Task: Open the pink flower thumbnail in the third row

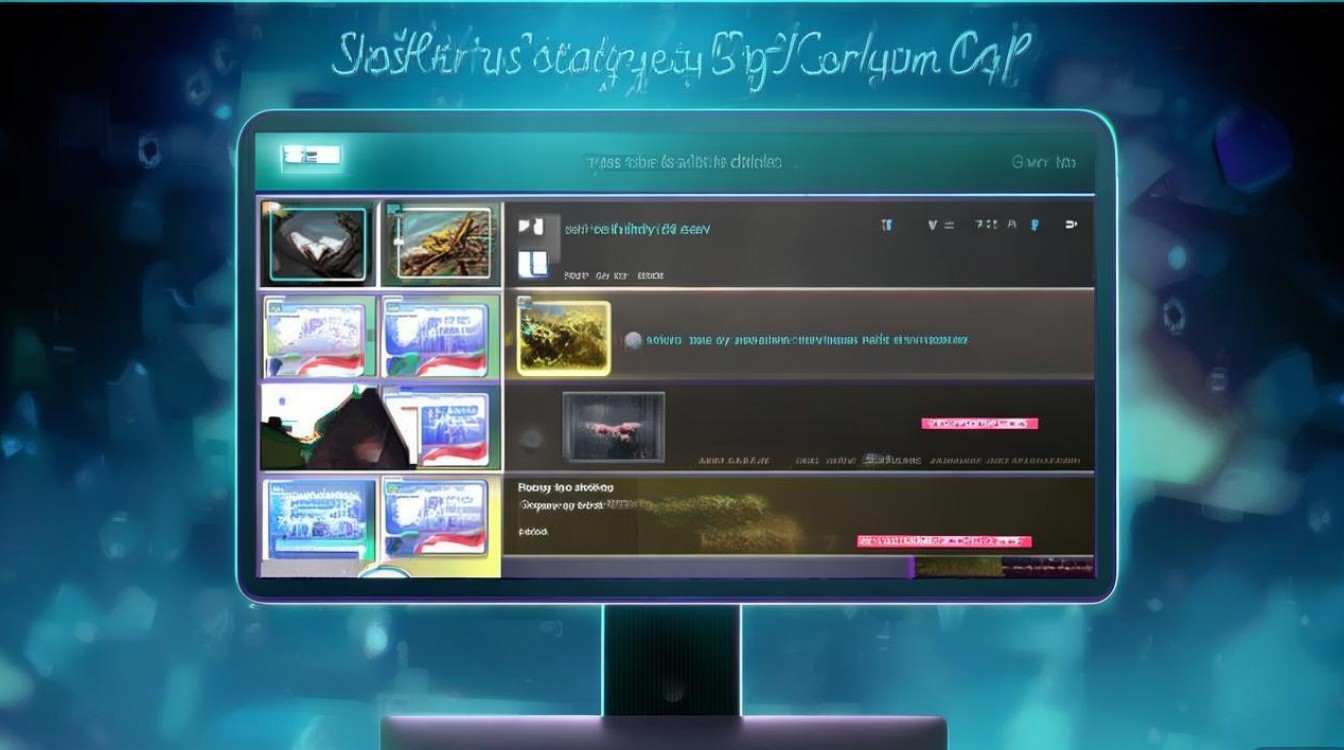Action: (x=613, y=427)
